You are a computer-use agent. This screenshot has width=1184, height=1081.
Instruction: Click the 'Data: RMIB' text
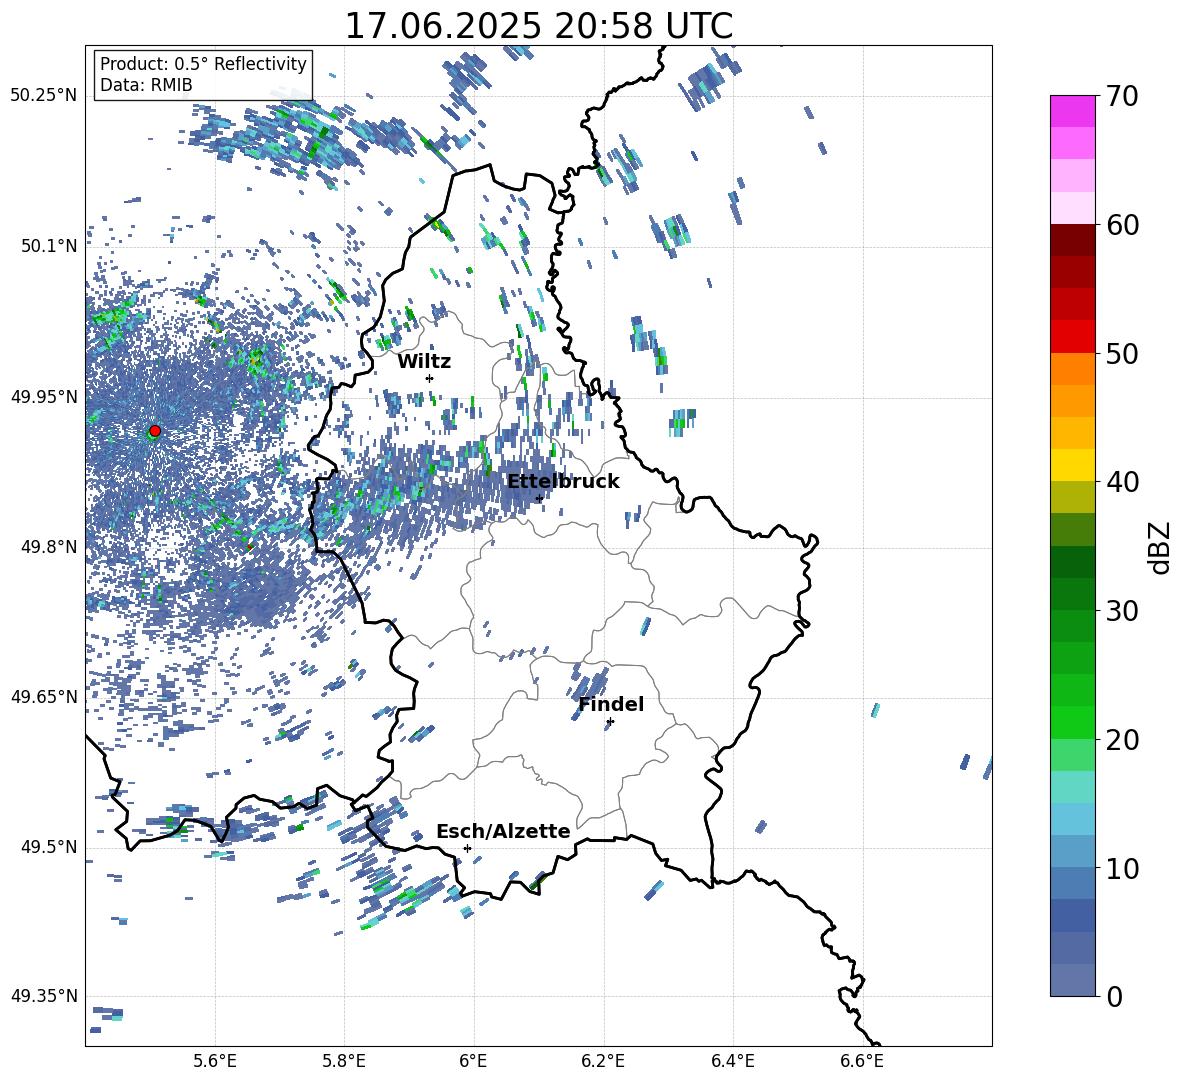[146, 85]
